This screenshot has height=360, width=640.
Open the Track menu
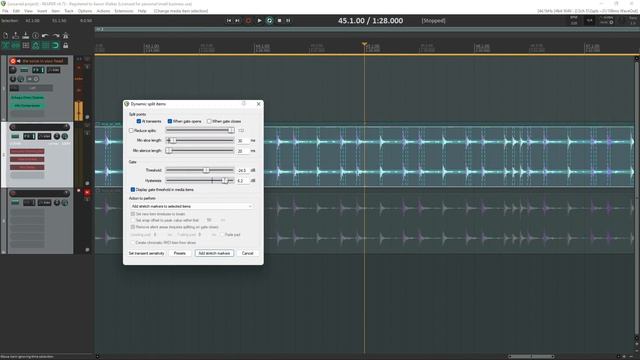coord(69,11)
